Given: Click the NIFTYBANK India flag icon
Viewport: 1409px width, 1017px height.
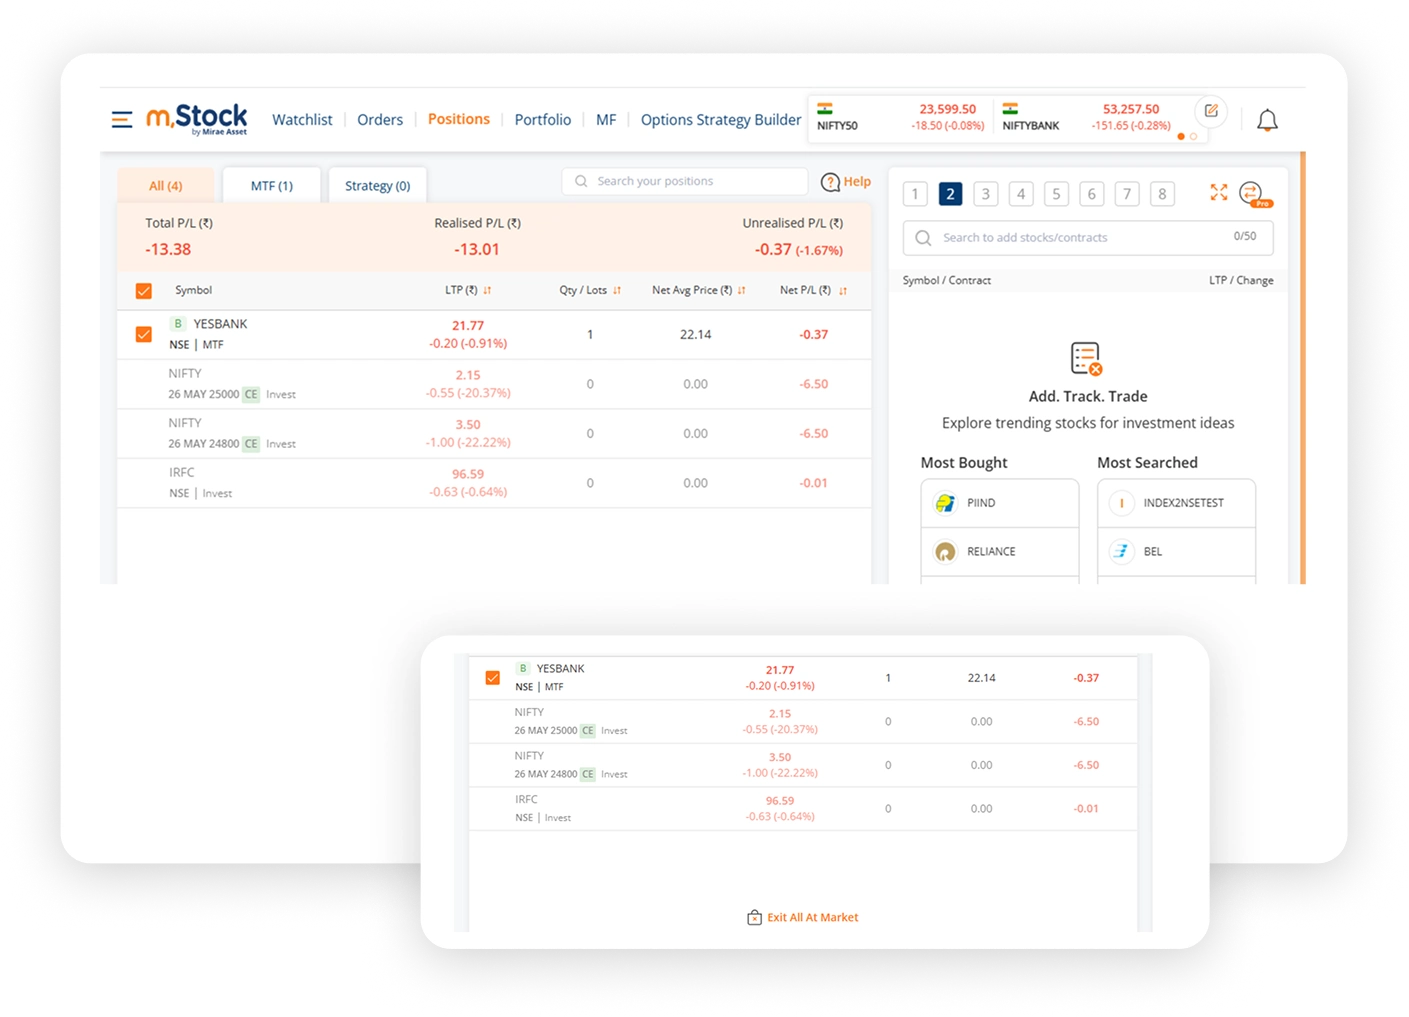Looking at the screenshot, I should tap(1011, 109).
